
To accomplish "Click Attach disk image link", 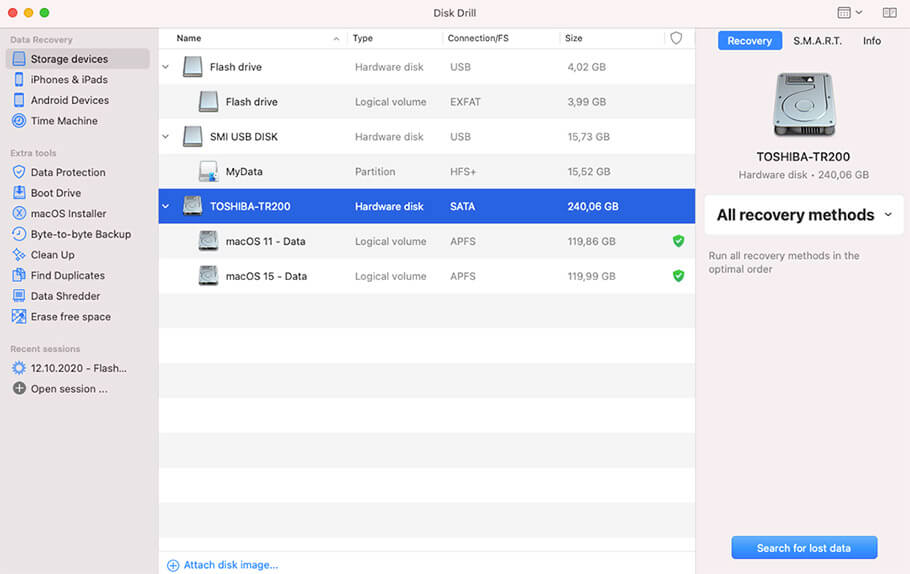I will pyautogui.click(x=223, y=565).
